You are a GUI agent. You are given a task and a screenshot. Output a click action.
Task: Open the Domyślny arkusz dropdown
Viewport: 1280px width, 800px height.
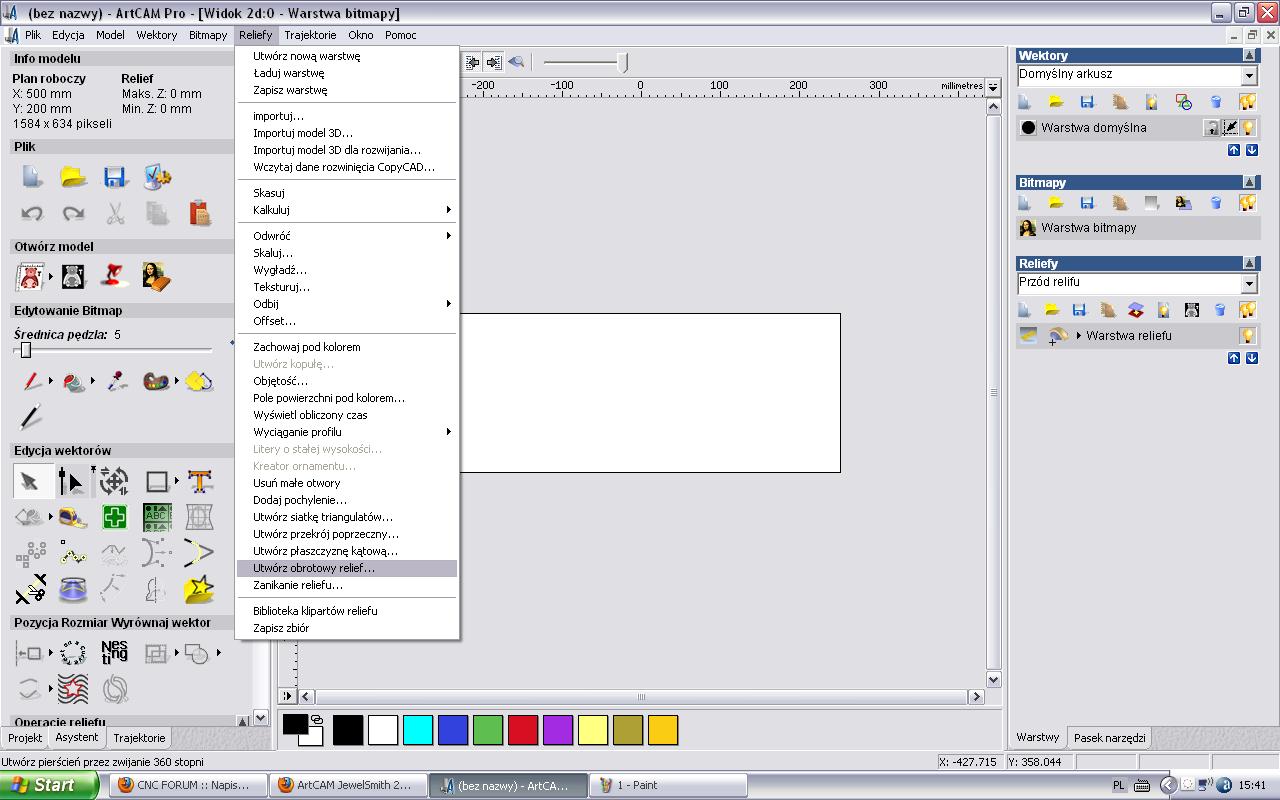pos(1249,75)
